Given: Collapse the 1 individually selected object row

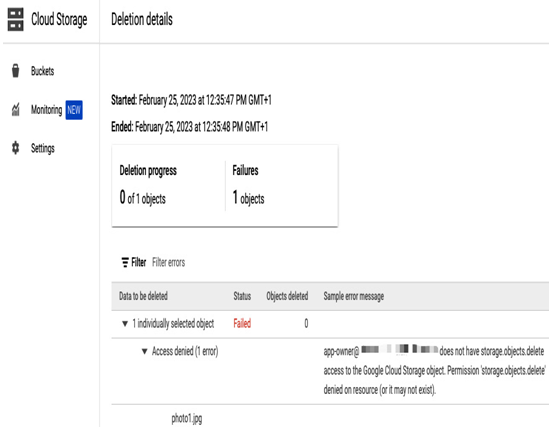Looking at the screenshot, I should click(125, 323).
